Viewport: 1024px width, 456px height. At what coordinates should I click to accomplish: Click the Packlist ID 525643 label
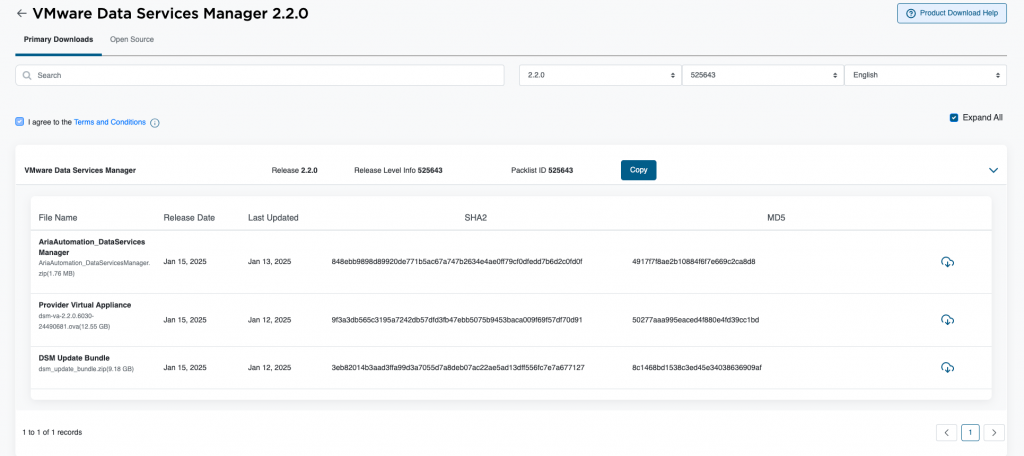tap(542, 170)
